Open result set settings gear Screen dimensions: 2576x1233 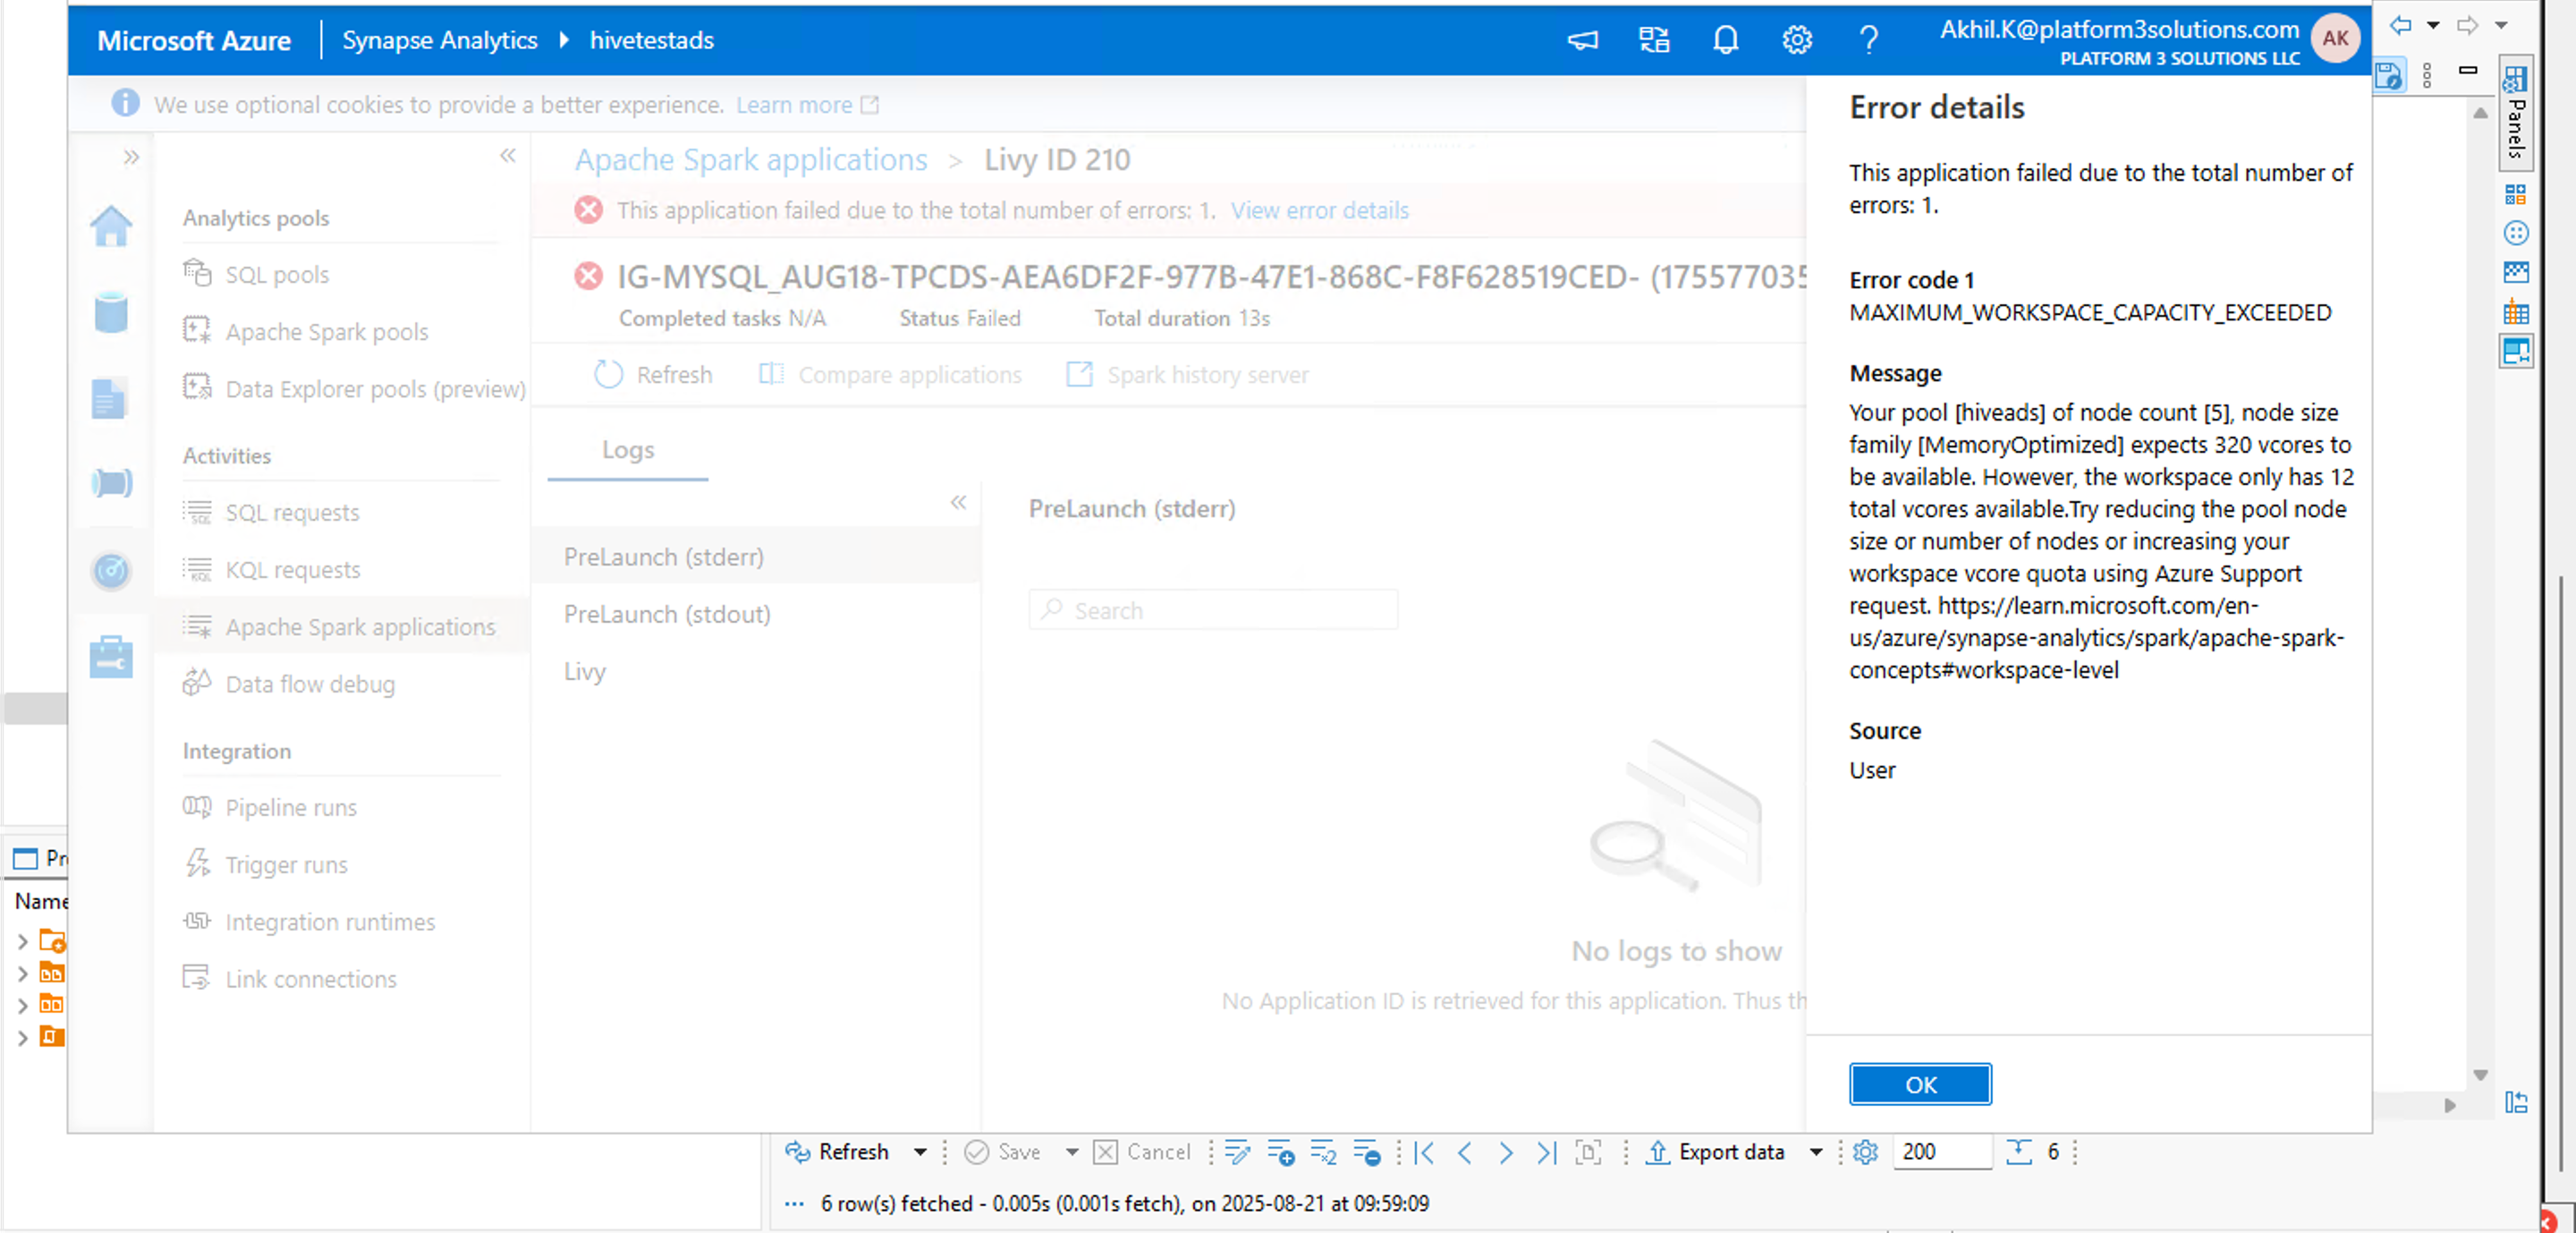(x=1865, y=1152)
